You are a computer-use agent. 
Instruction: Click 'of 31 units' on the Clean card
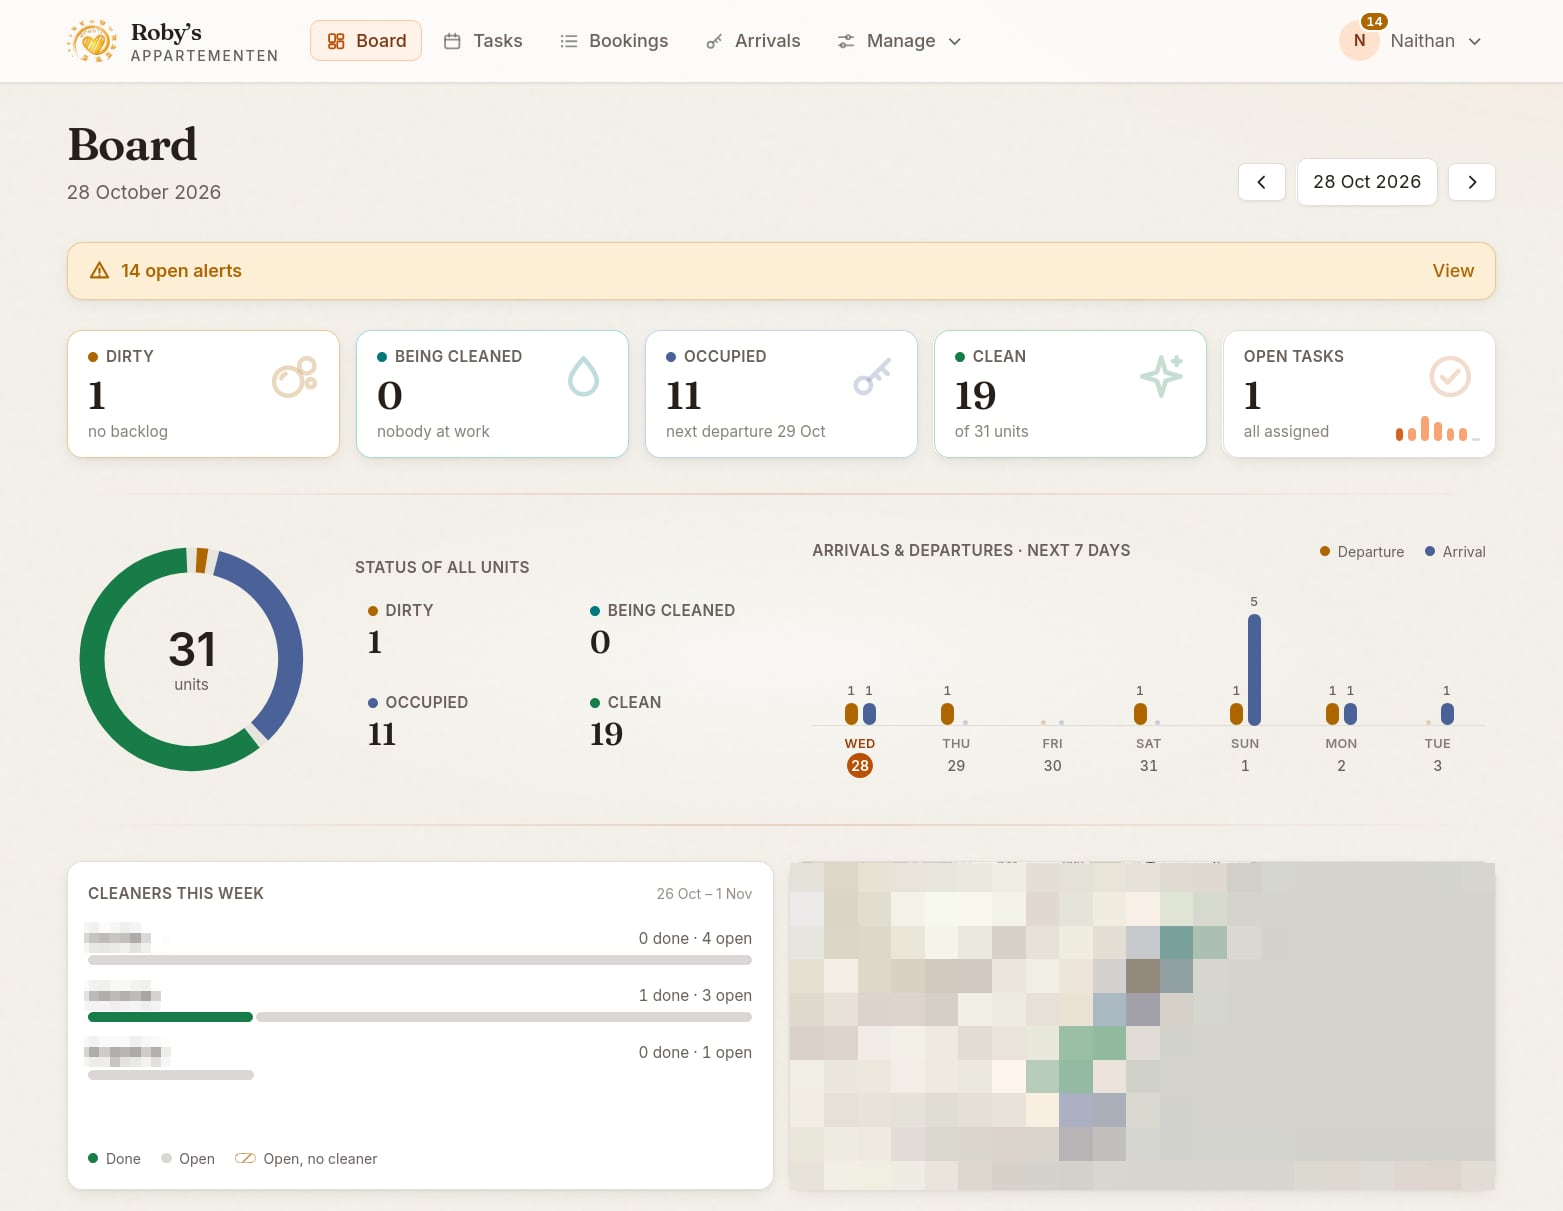992,431
